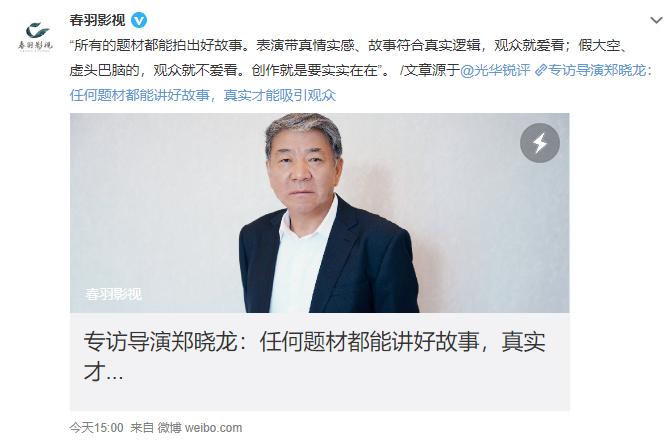Screen dimensions: 670x445
Task: Click the blue verified V badge
Action: [x=139, y=20]
